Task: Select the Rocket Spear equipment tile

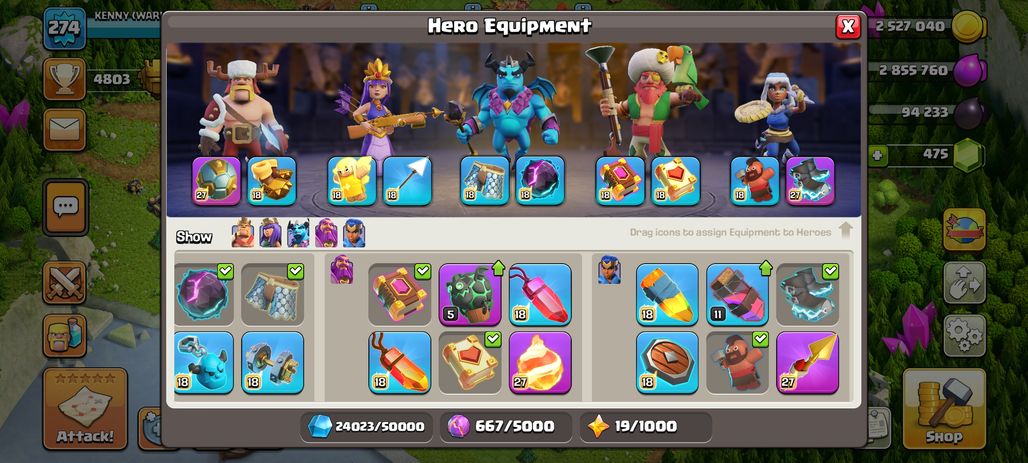Action: (807, 363)
